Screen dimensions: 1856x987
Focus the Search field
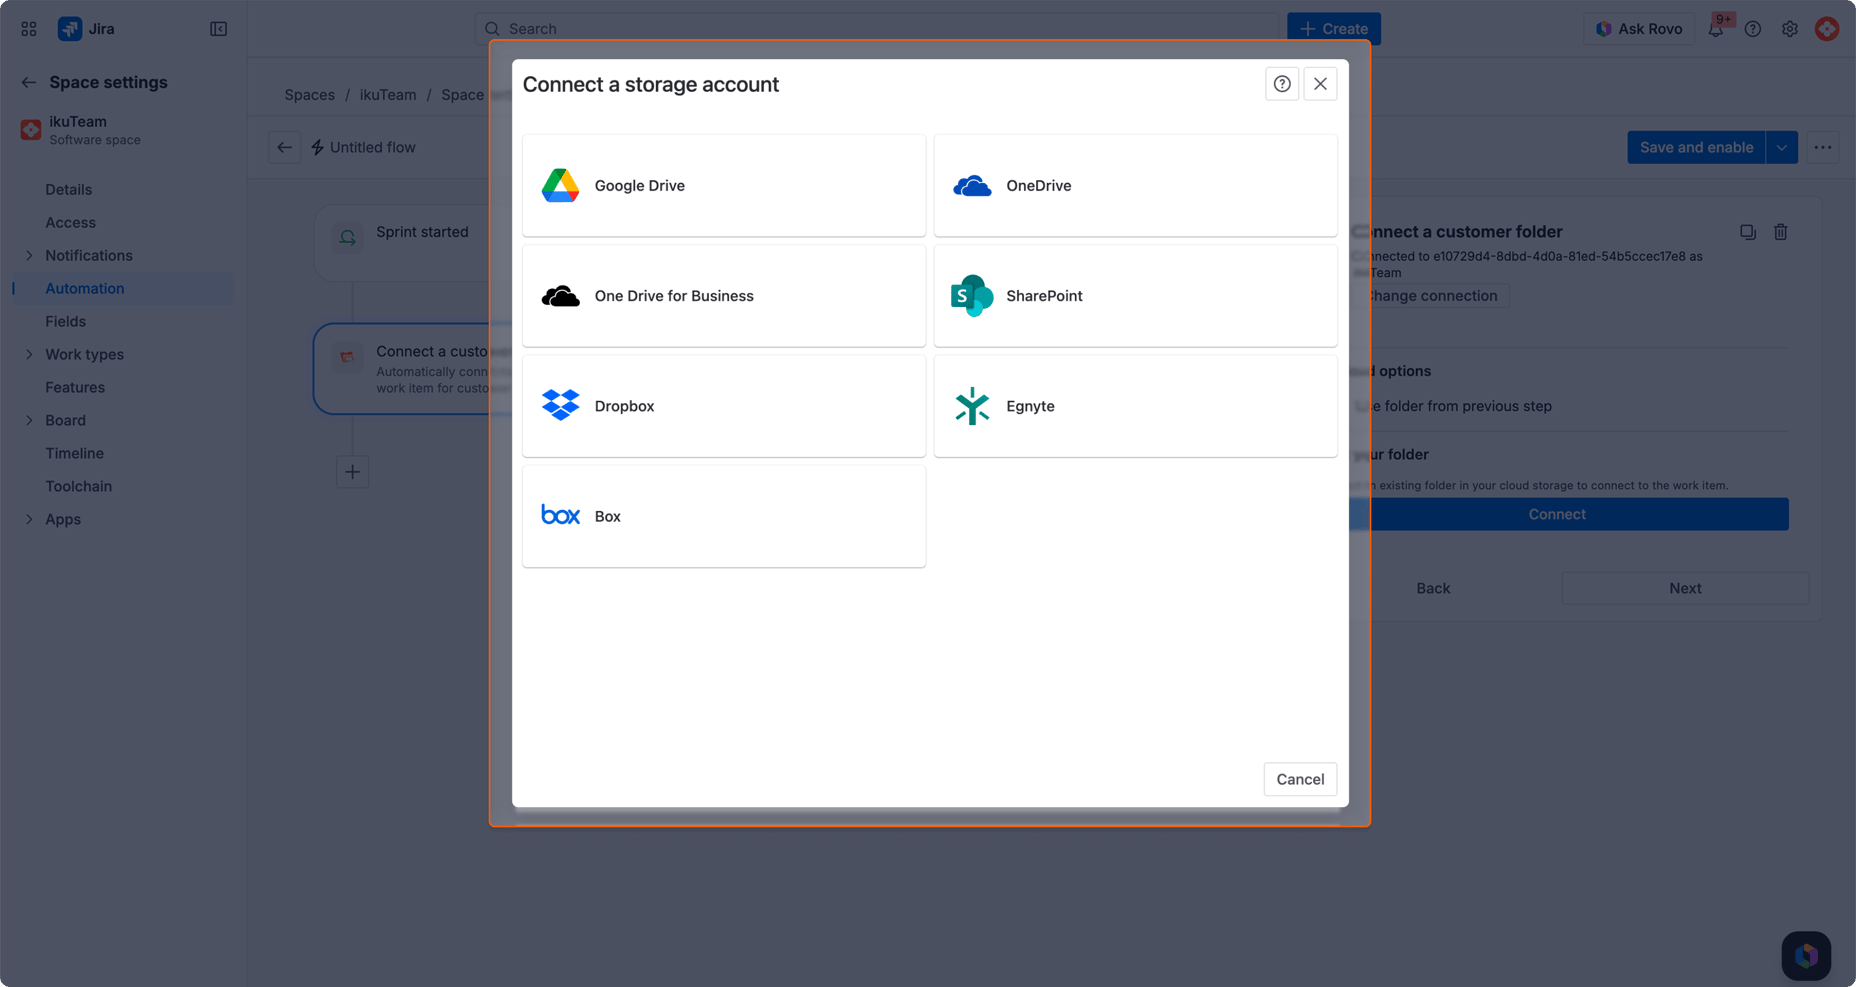pyautogui.click(x=877, y=29)
